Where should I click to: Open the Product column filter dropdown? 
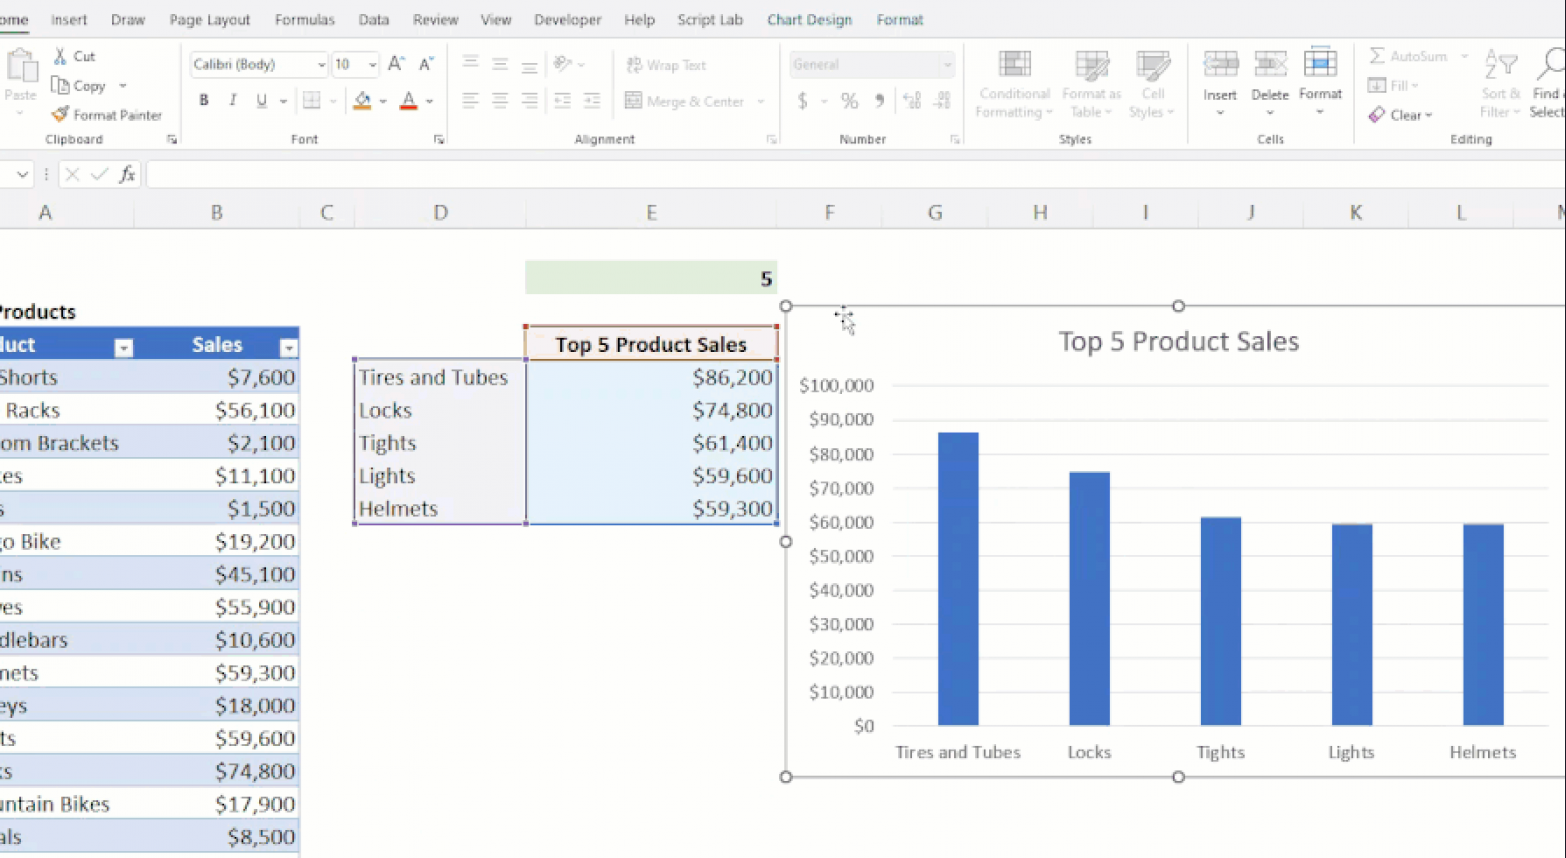tap(124, 348)
